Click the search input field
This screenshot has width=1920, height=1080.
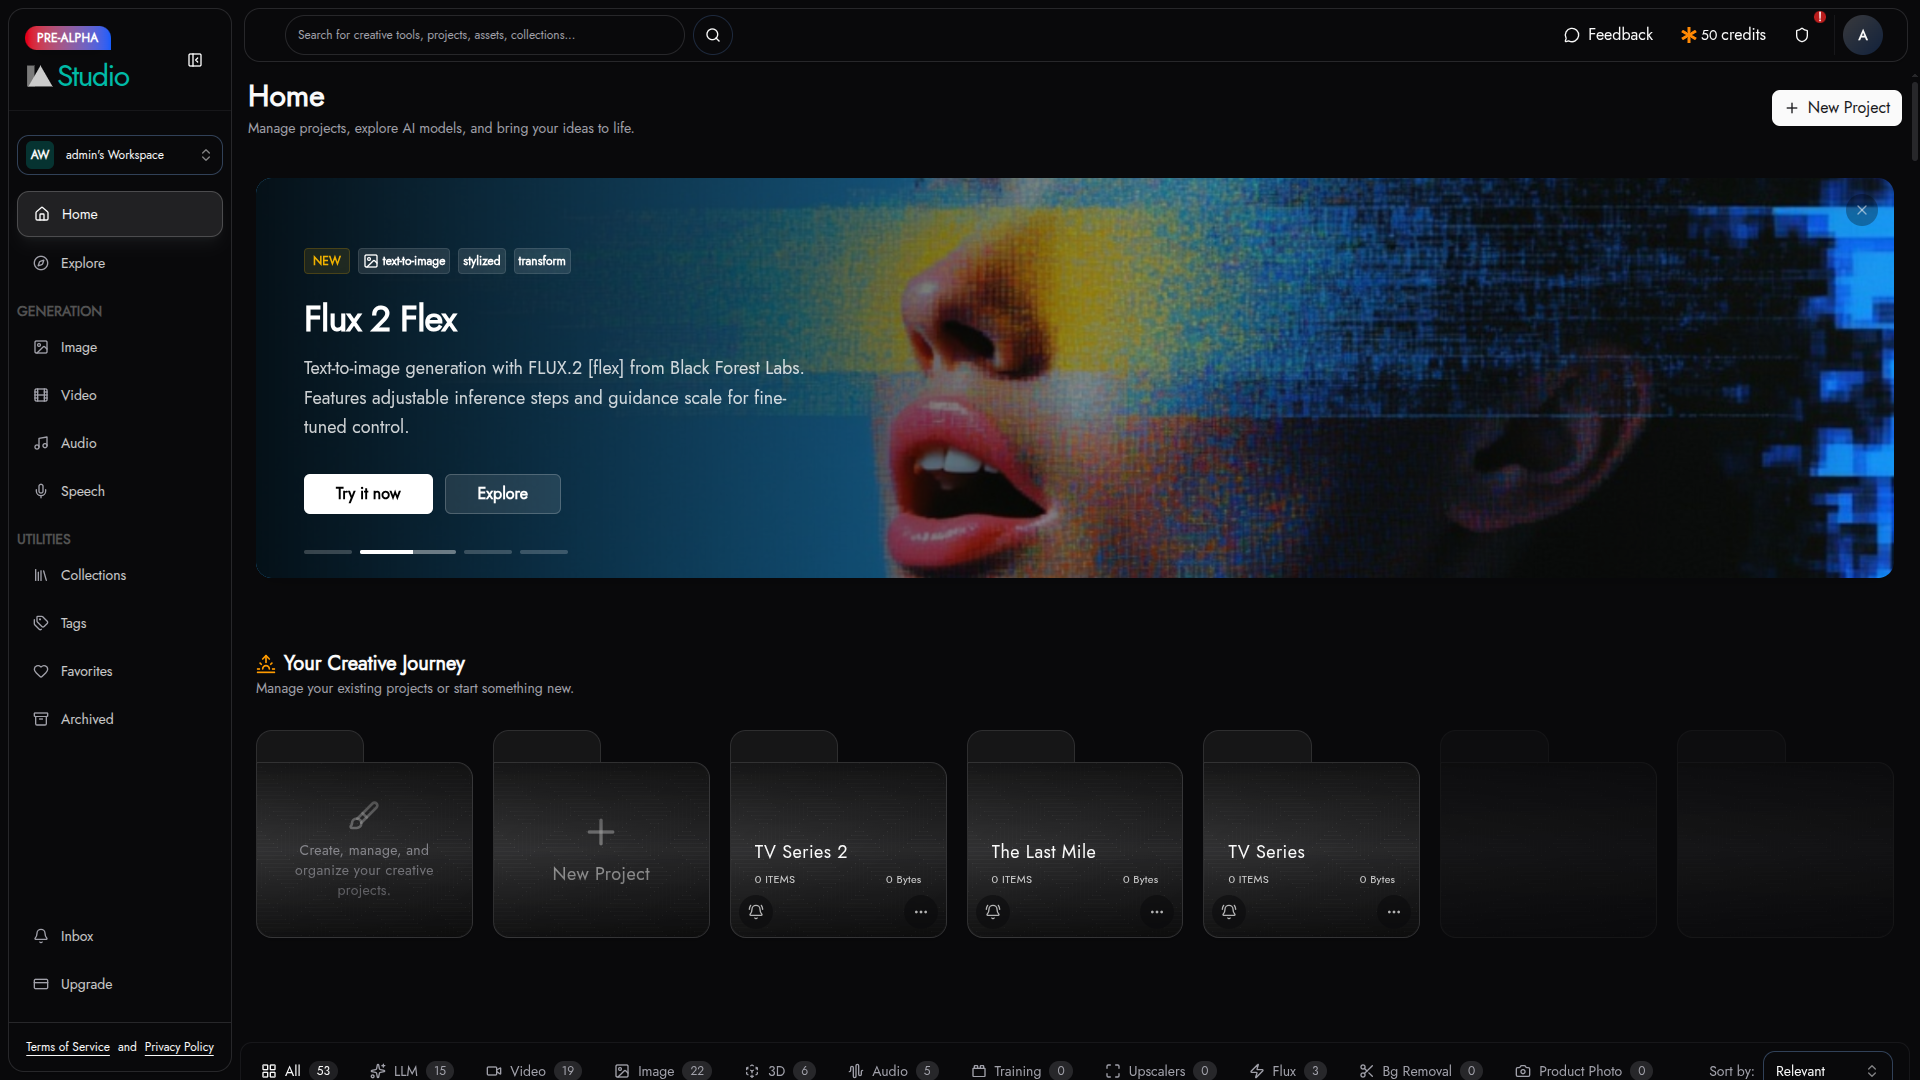485,35
